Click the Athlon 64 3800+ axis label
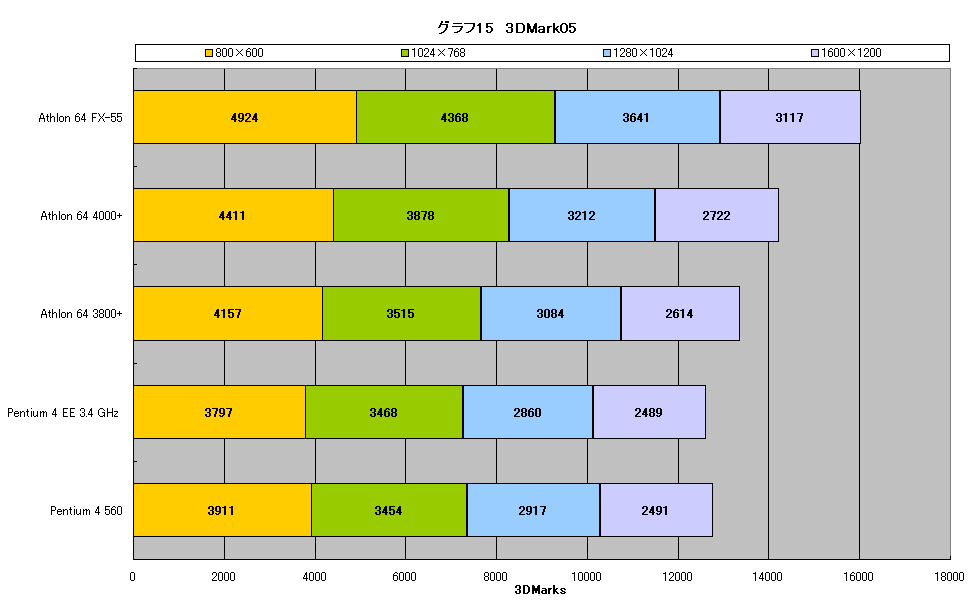Viewport: 972px width, 604px height. [81, 314]
